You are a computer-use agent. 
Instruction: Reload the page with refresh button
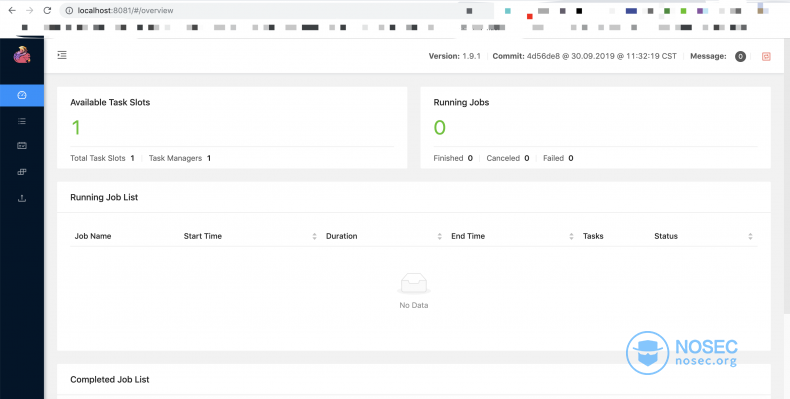point(47,11)
